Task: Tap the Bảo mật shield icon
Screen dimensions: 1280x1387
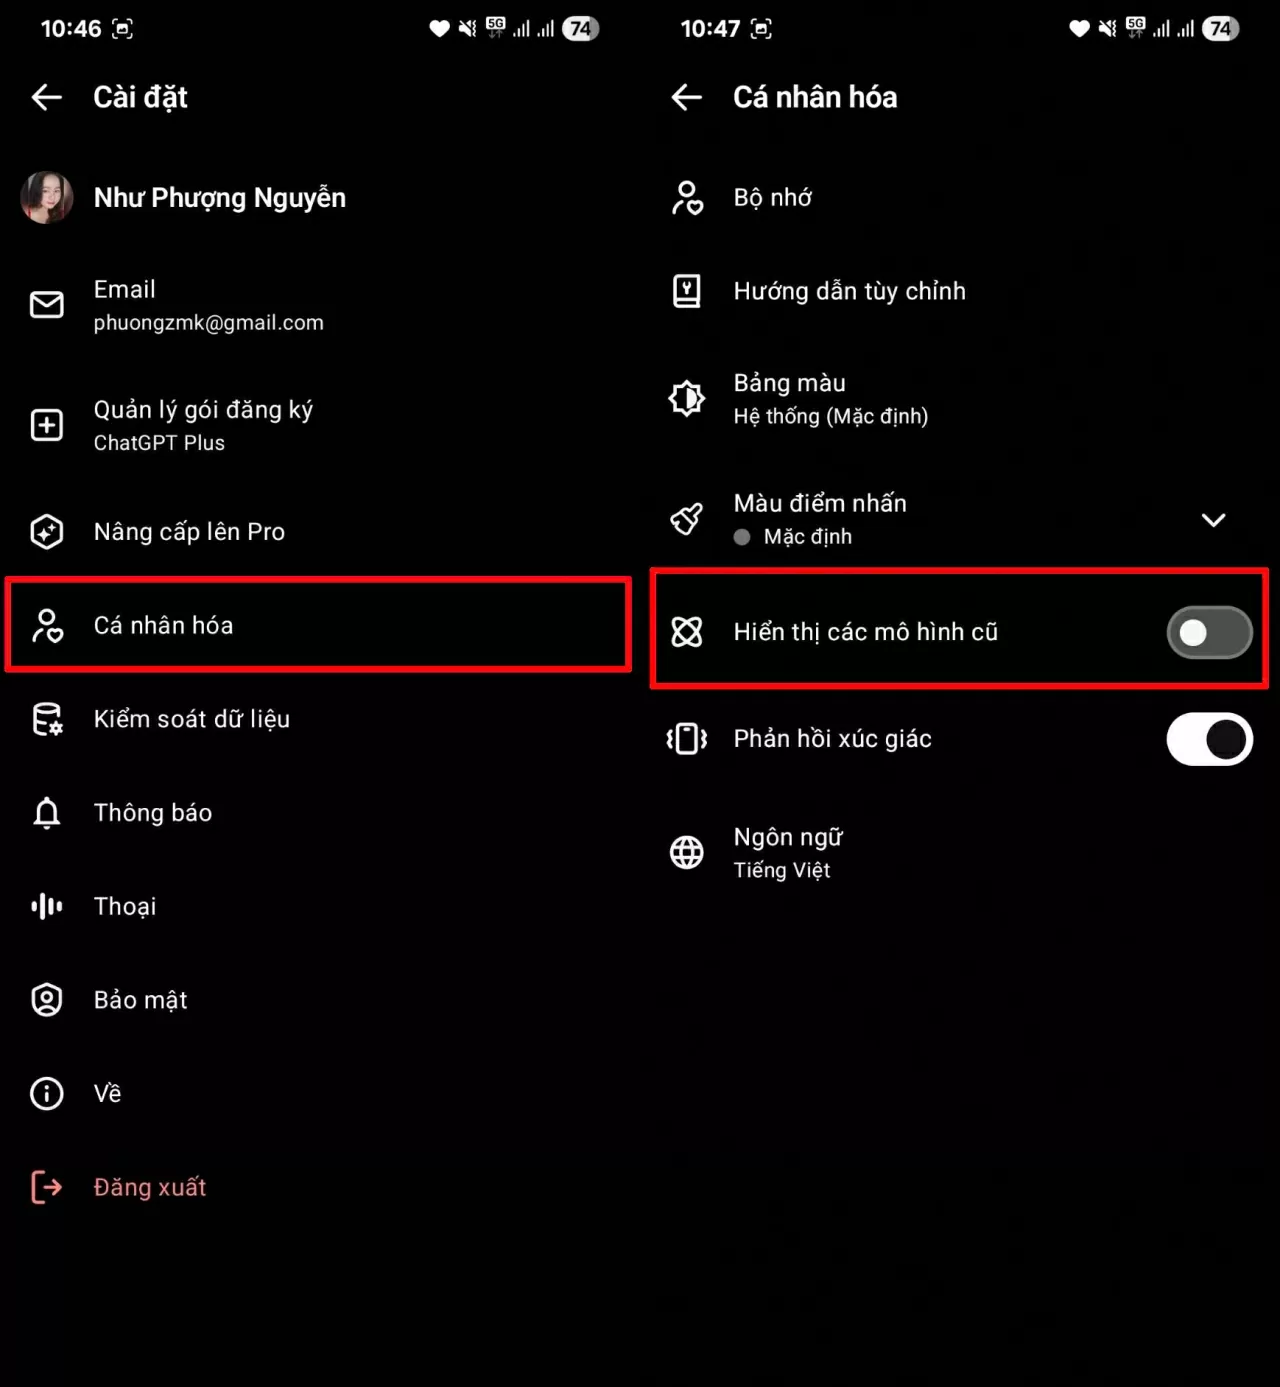Action: [47, 1000]
